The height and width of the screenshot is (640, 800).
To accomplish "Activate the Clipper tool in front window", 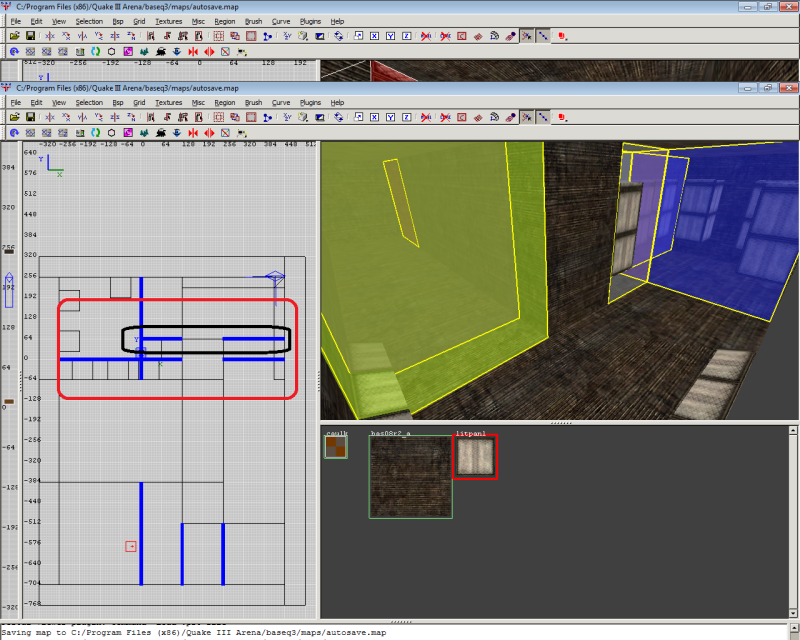I will 267,117.
